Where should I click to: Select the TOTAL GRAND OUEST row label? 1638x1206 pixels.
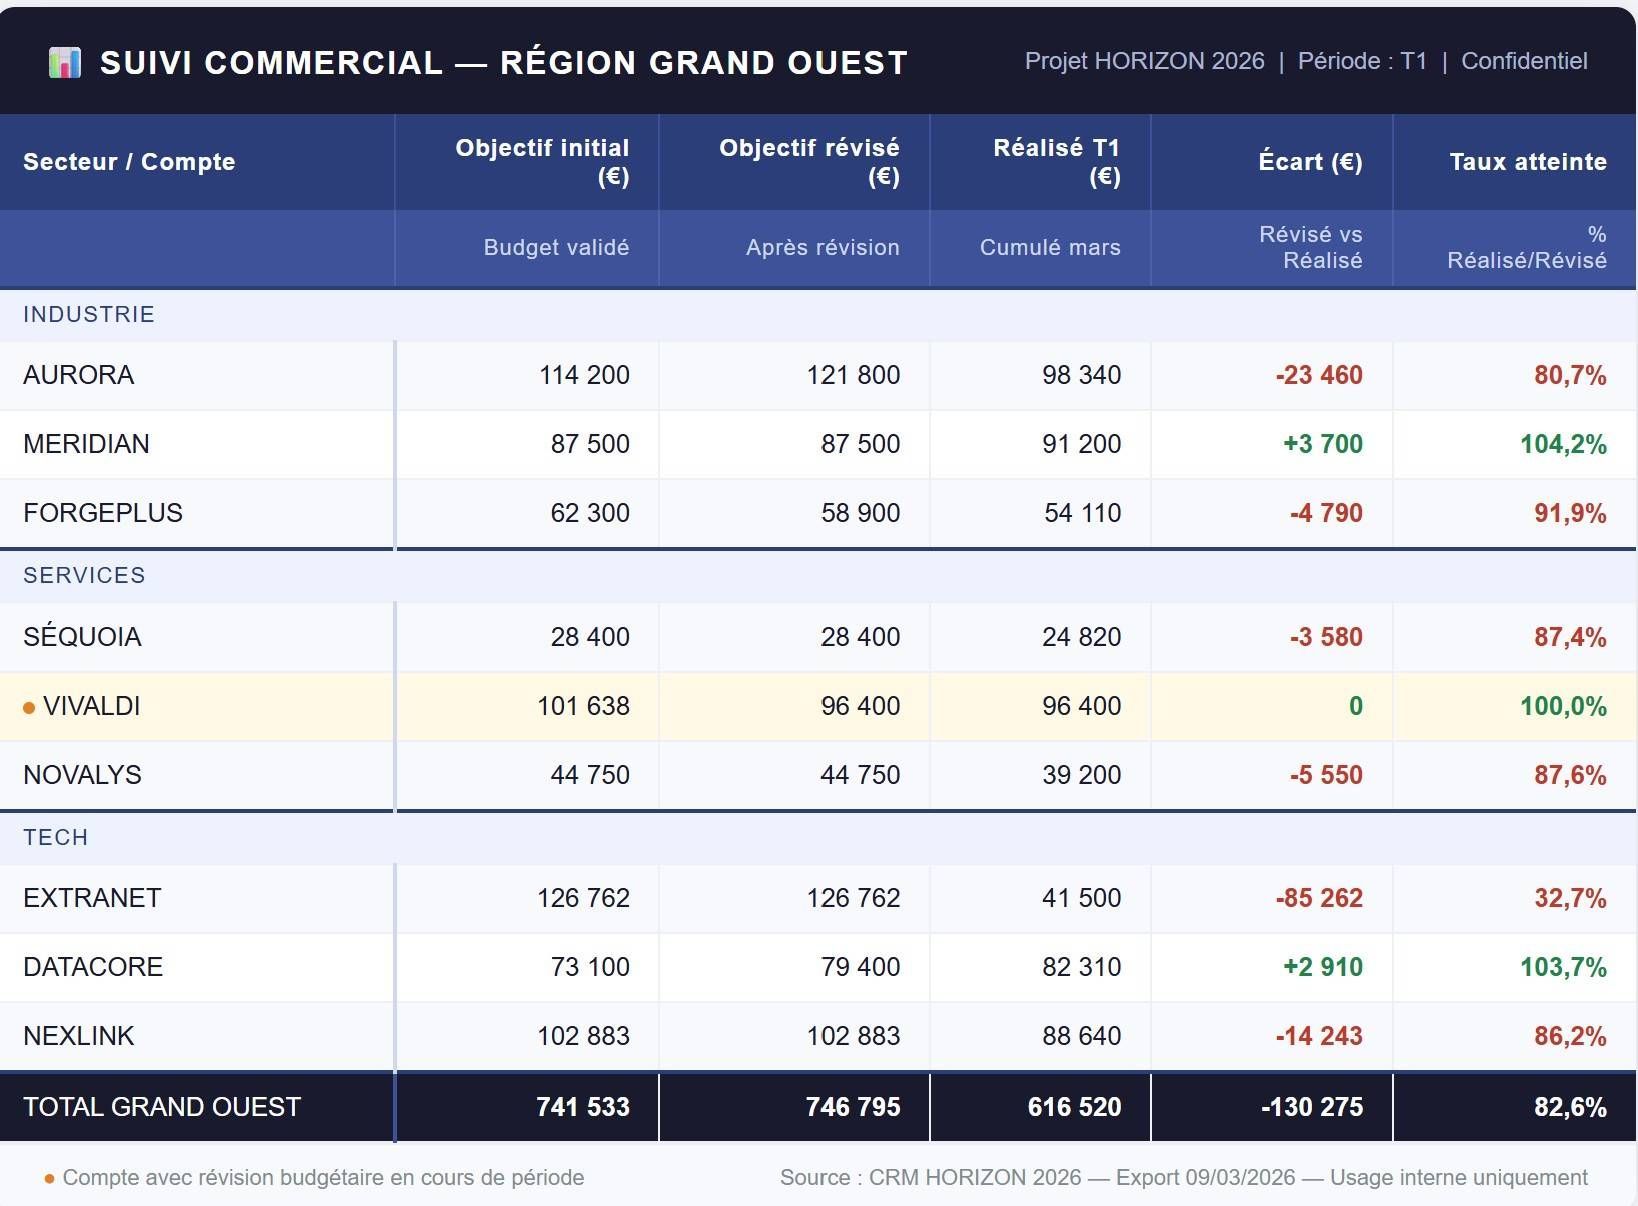tap(162, 1108)
